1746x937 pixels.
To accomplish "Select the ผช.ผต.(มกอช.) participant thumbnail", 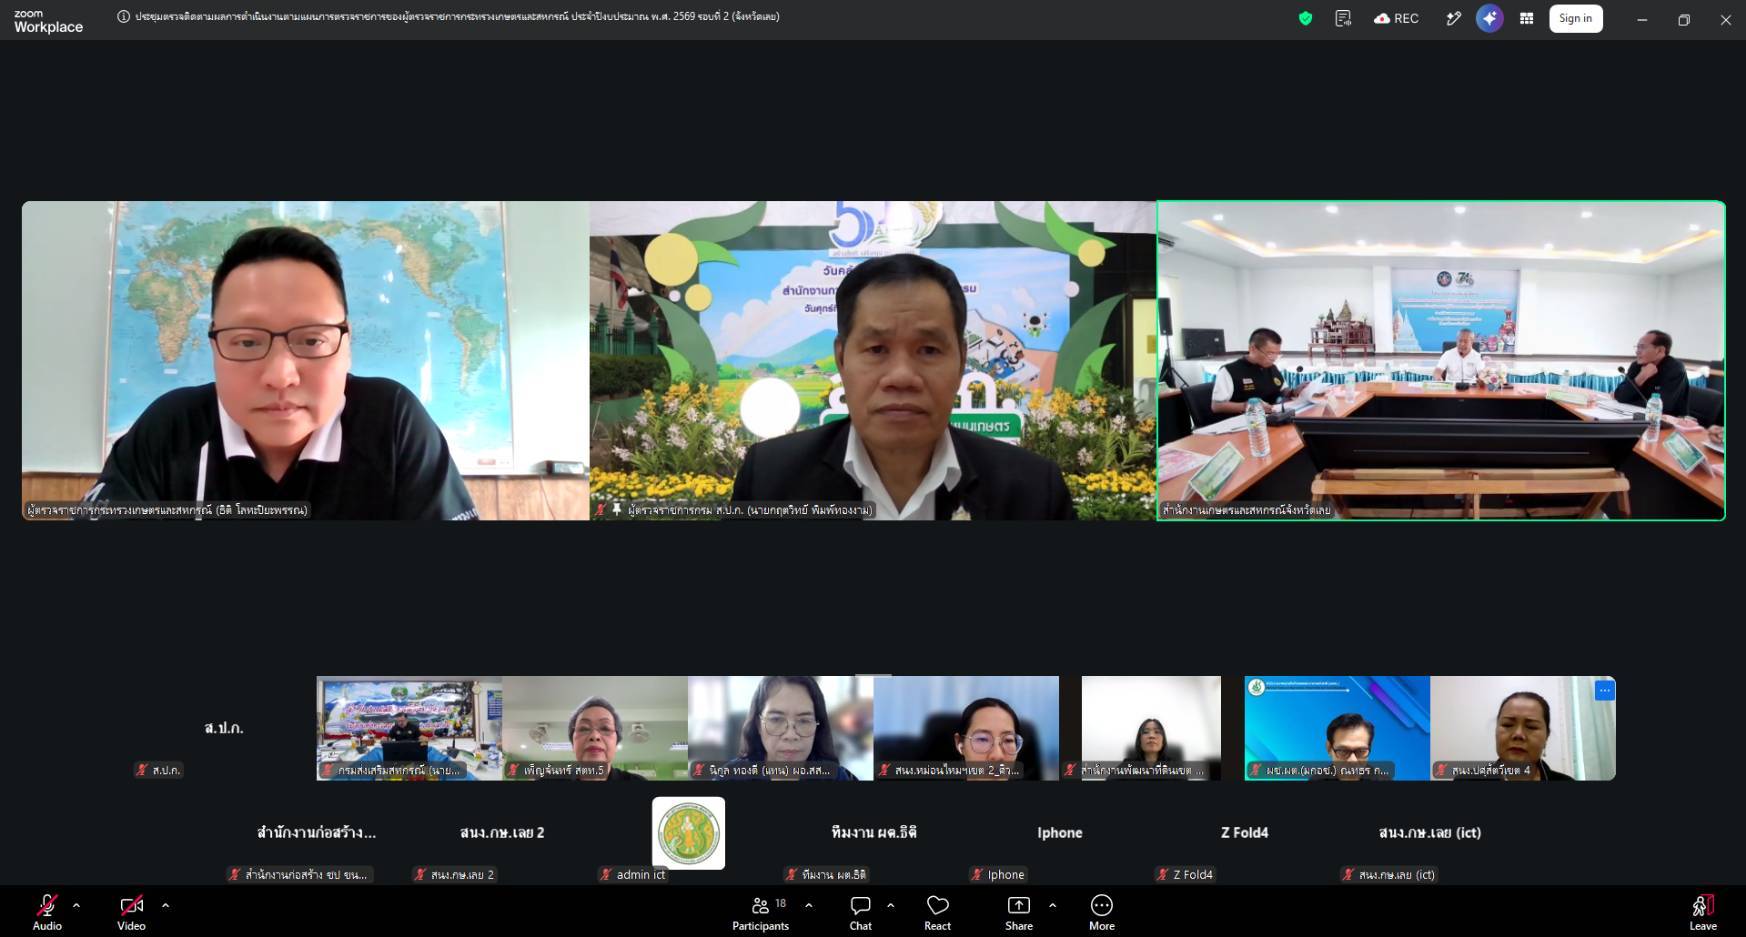I will pyautogui.click(x=1337, y=728).
